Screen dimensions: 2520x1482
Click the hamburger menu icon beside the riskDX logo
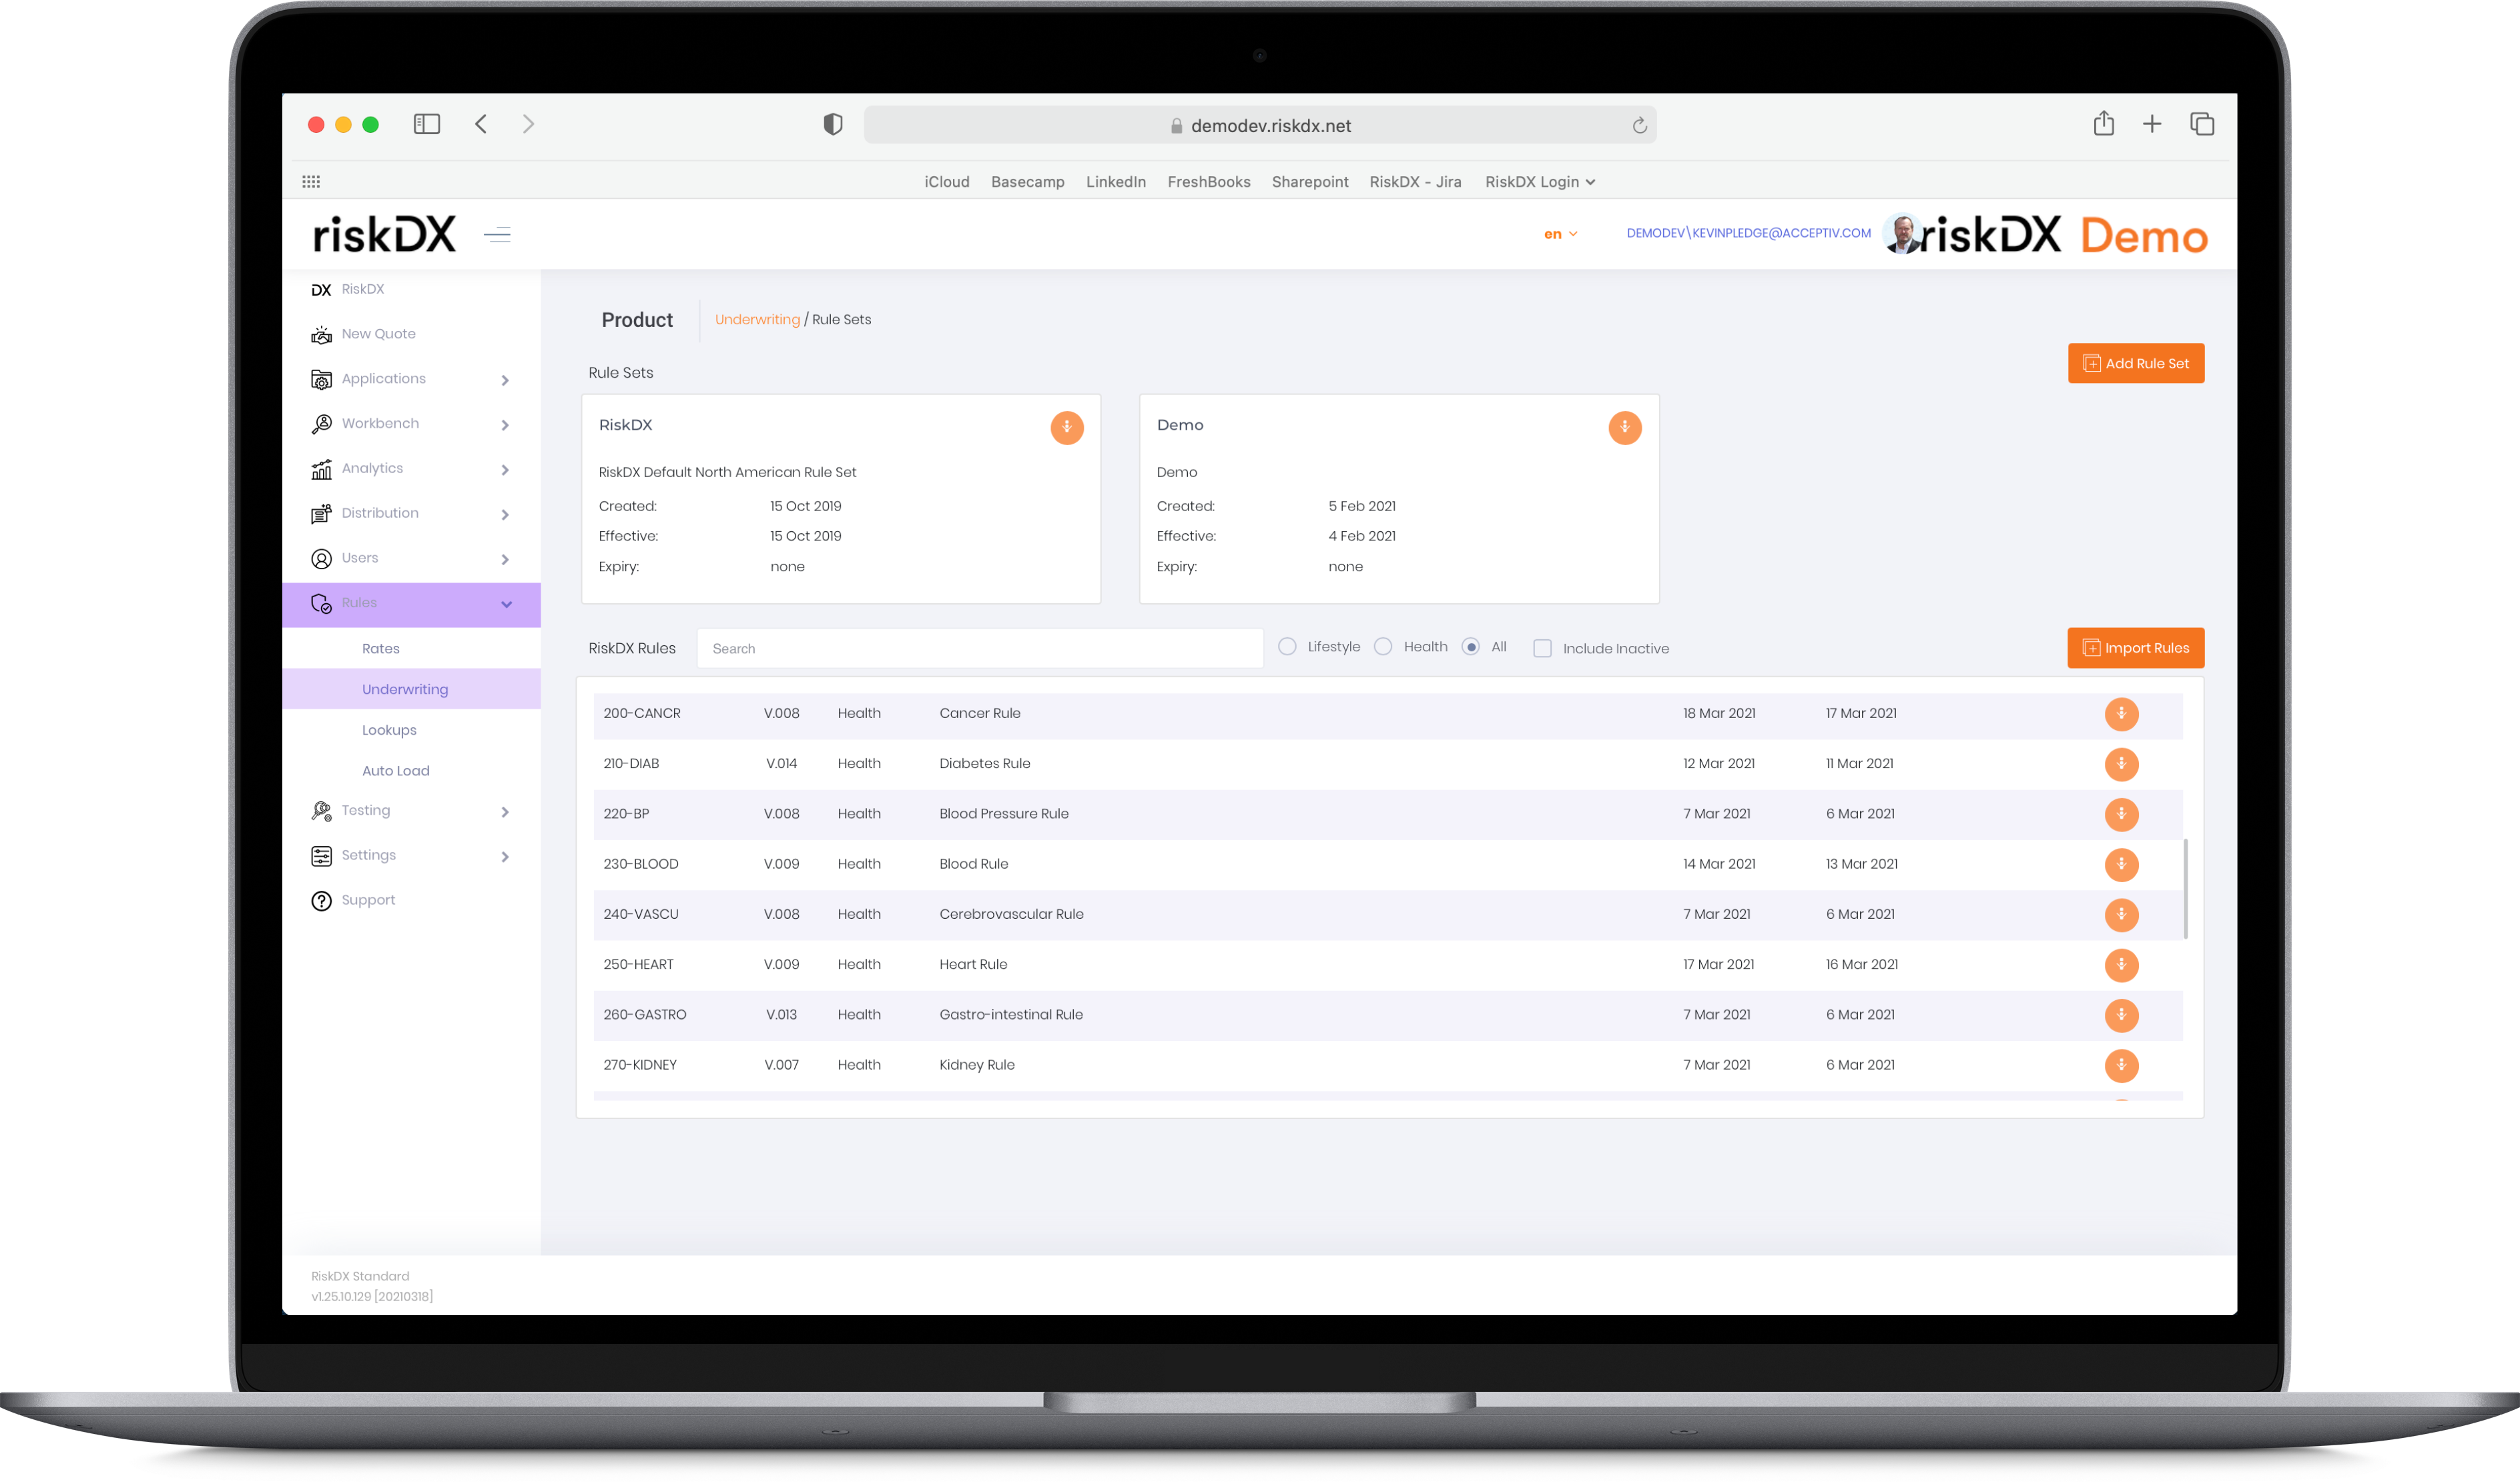click(x=497, y=235)
